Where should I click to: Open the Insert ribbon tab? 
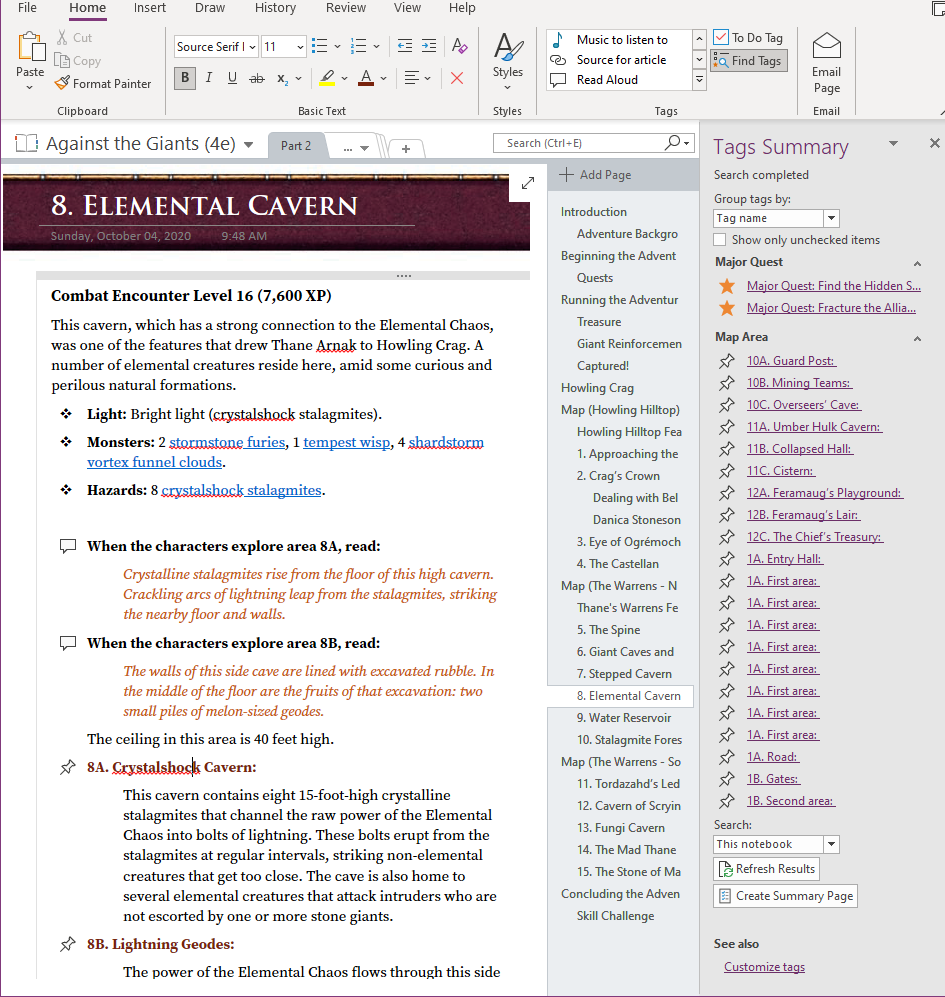149,8
